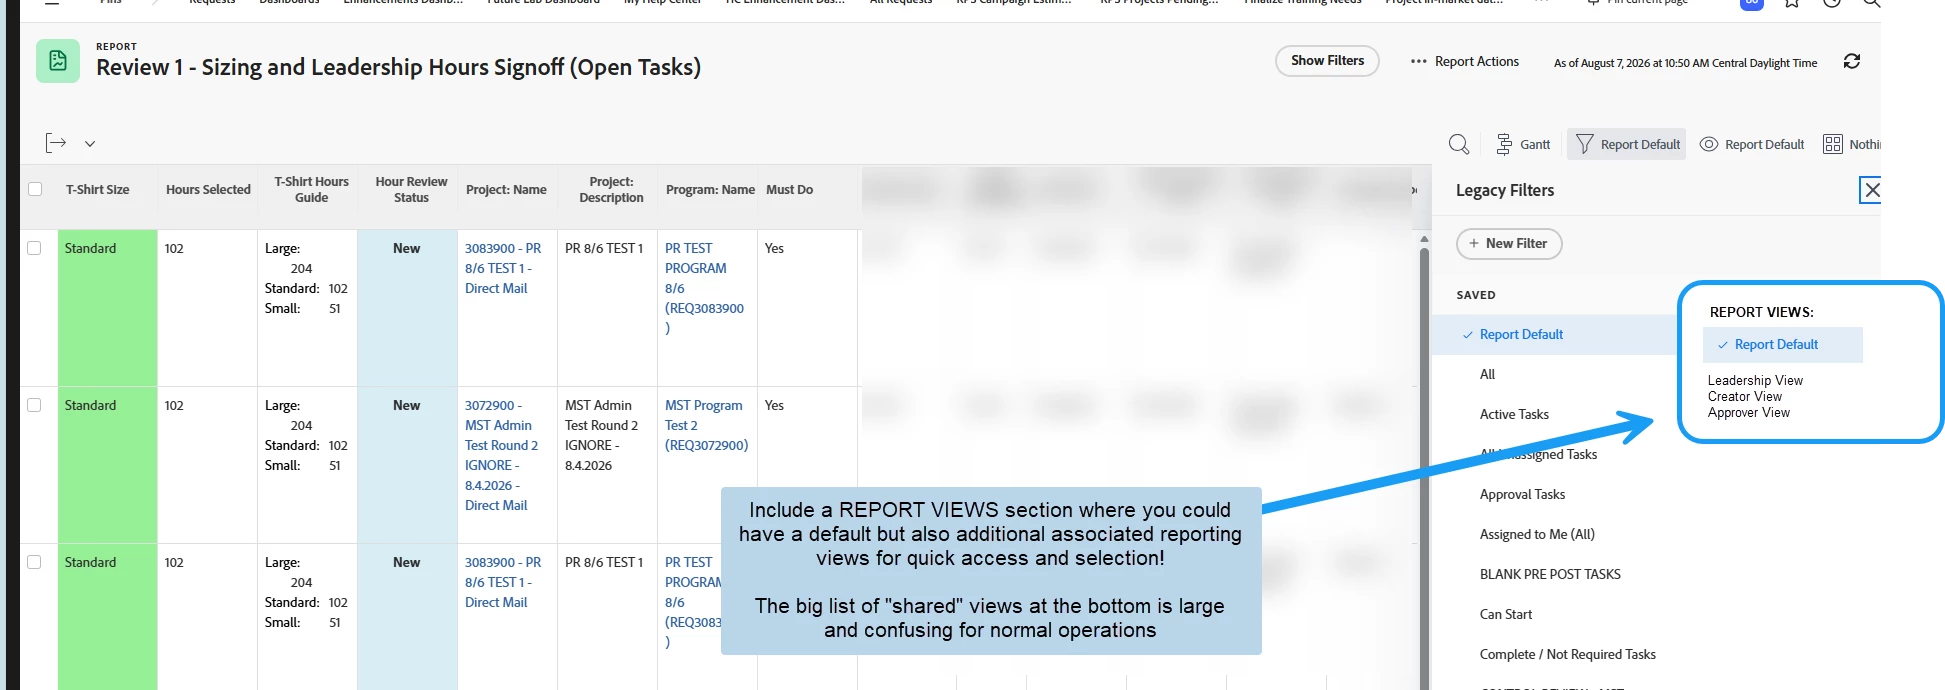Refresh the report data
Screen dimensions: 1945x690
1852,61
